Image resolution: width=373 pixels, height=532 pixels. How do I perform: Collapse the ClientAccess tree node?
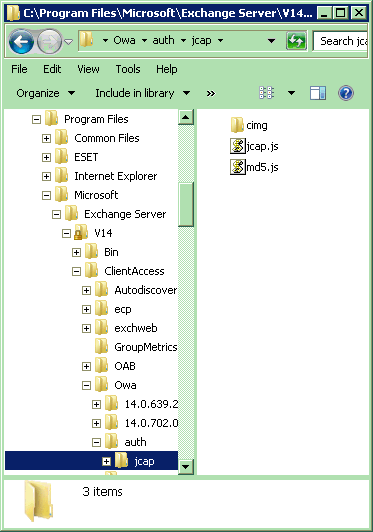coord(76,271)
